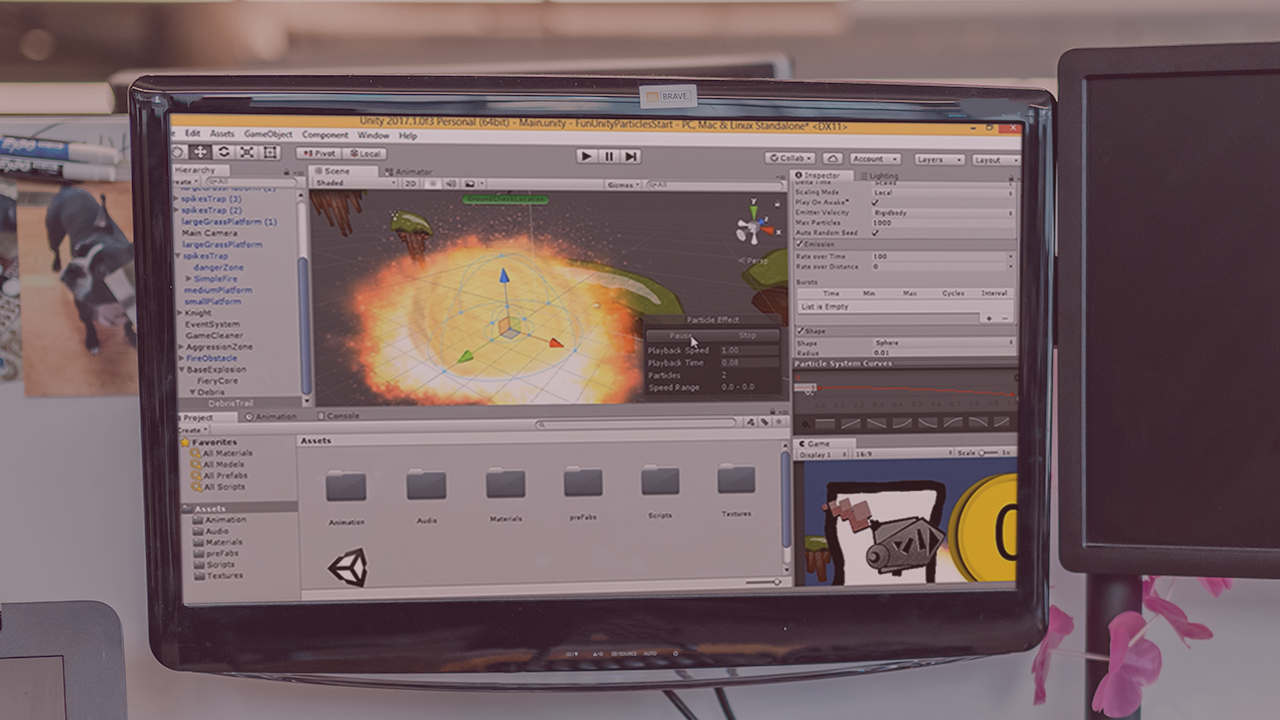The width and height of the screenshot is (1280, 720).
Task: Toggle the Play On Awake checkbox
Action: coord(876,202)
